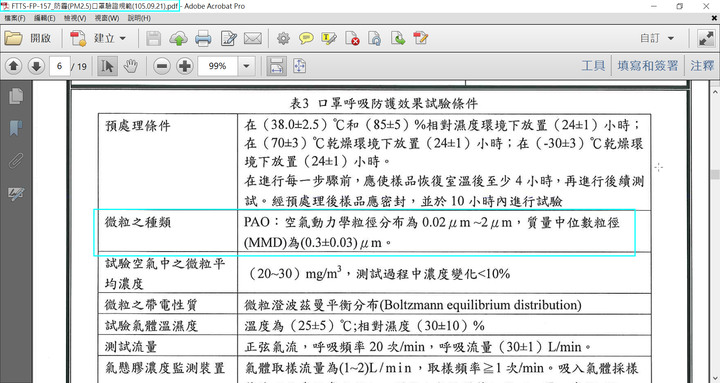Open the 填寫和簽署 (Fill & Sign) pane
720x383 pixels.
(647, 66)
